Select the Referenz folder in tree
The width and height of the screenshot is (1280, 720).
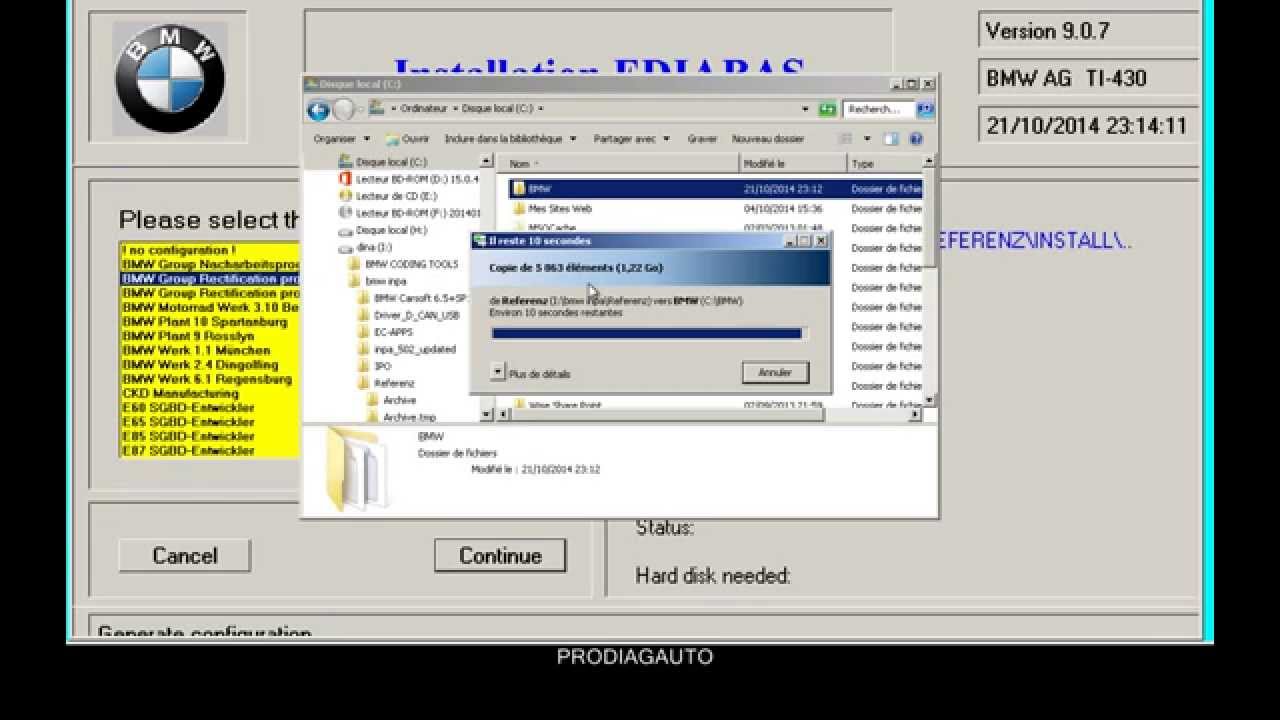[x=386, y=383]
